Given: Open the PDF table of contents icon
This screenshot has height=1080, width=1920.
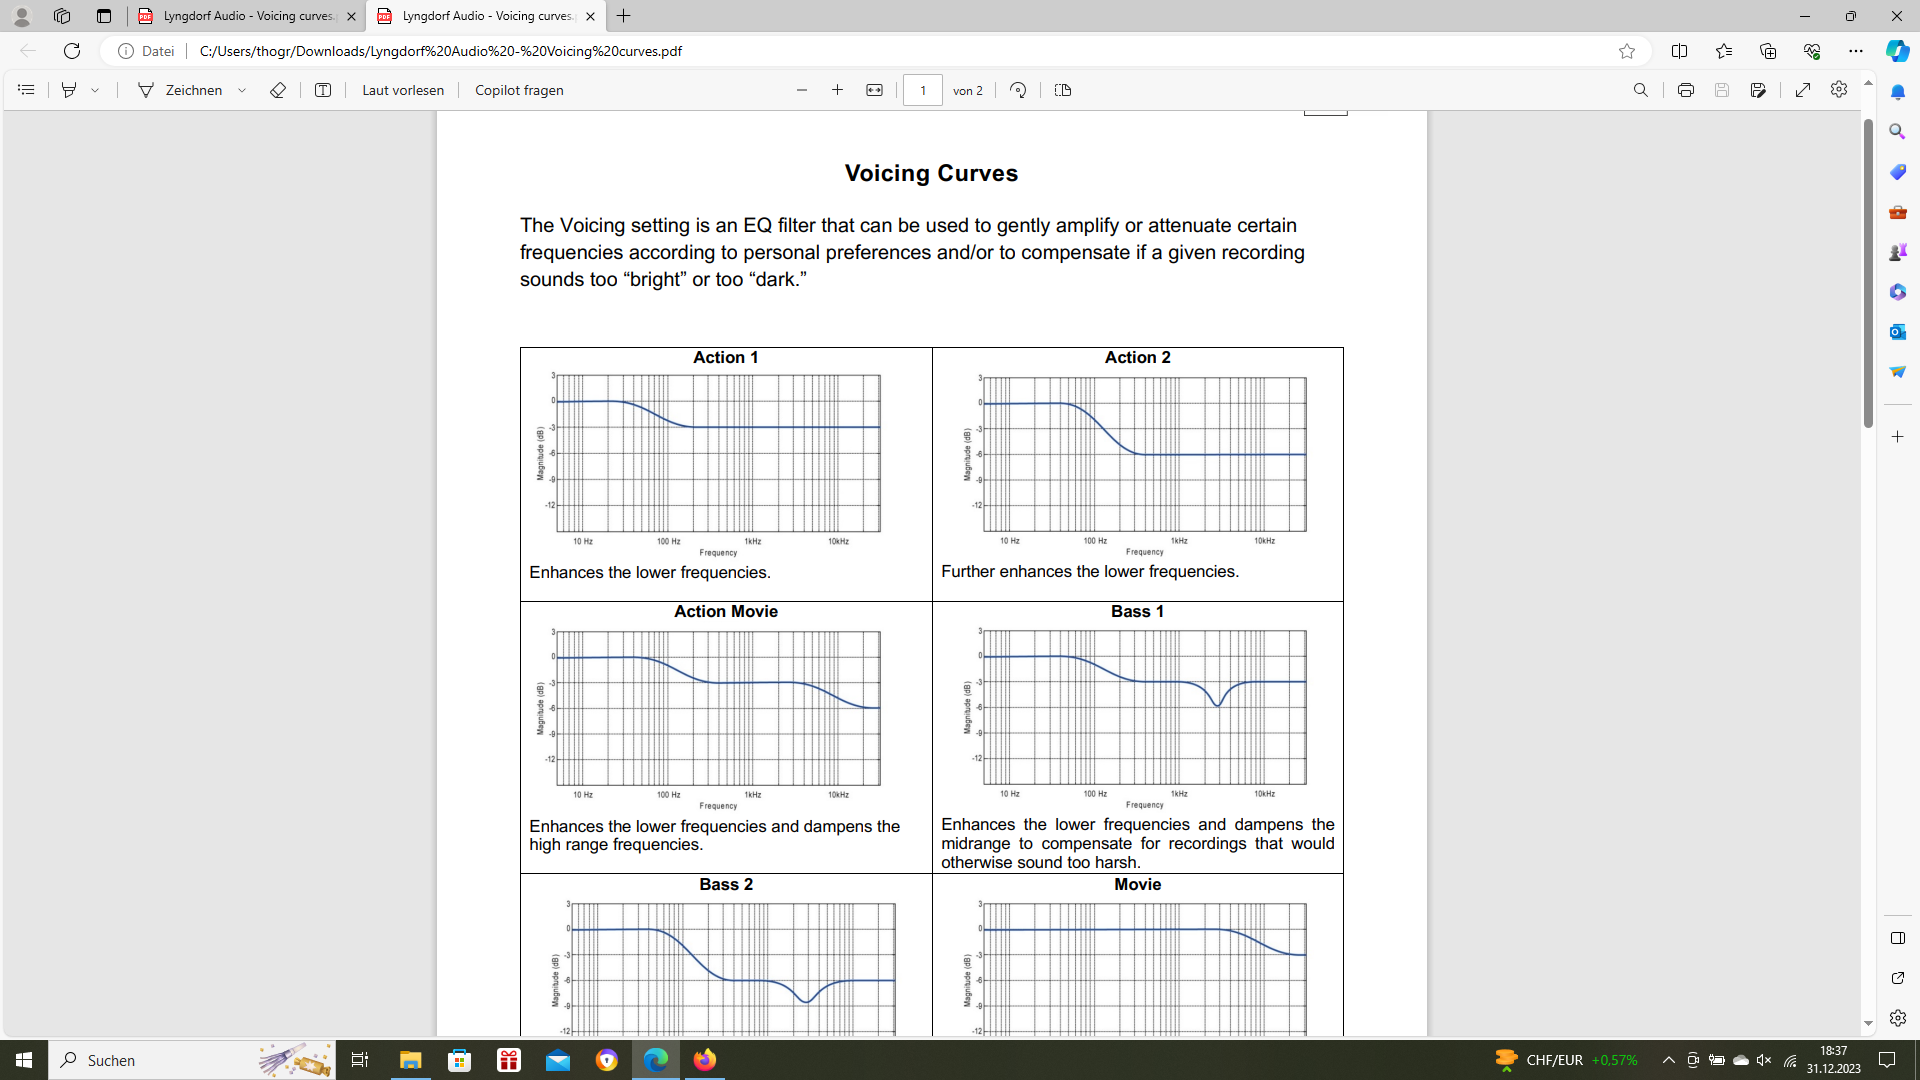Looking at the screenshot, I should tap(26, 90).
